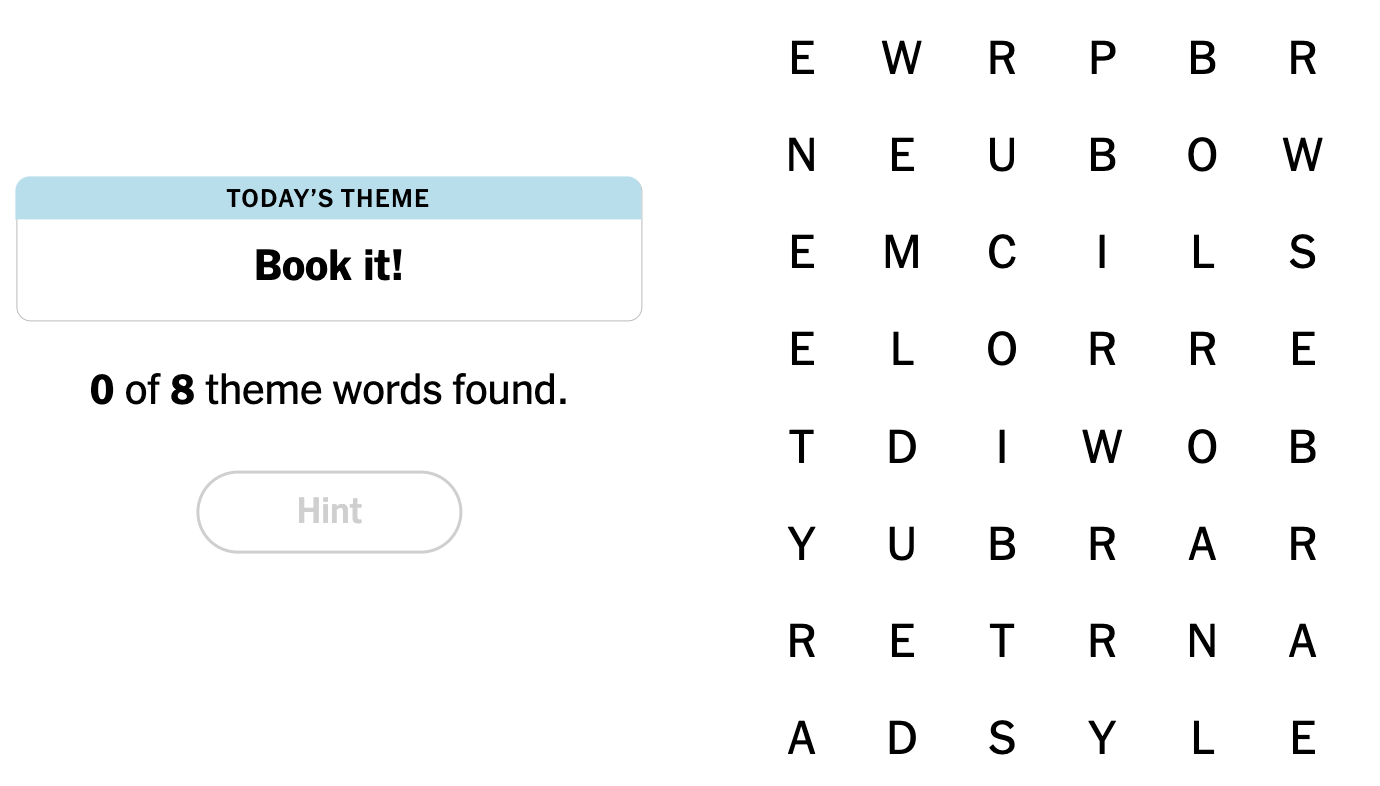Screen dimensions: 1380x786
Task: Select the I between C and L
Action: [x=1101, y=253]
